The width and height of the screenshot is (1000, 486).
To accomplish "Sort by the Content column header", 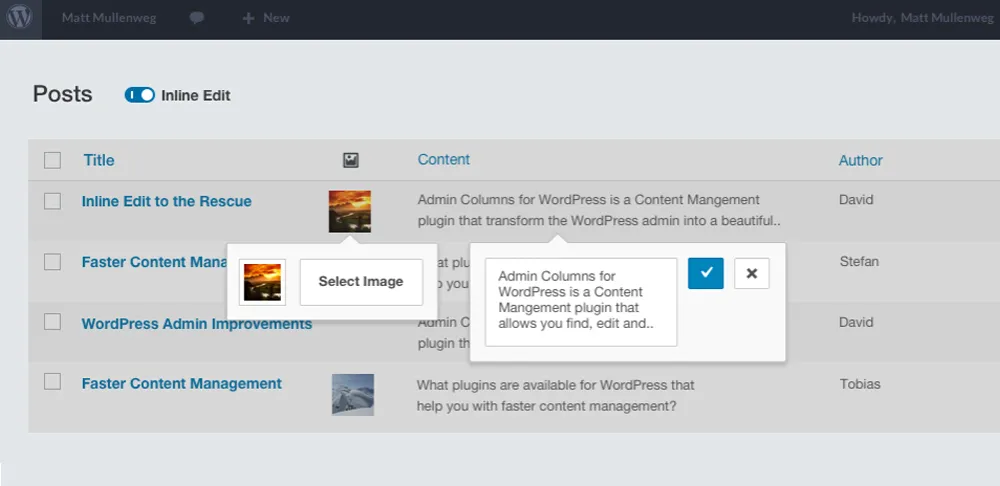I will (444, 159).
